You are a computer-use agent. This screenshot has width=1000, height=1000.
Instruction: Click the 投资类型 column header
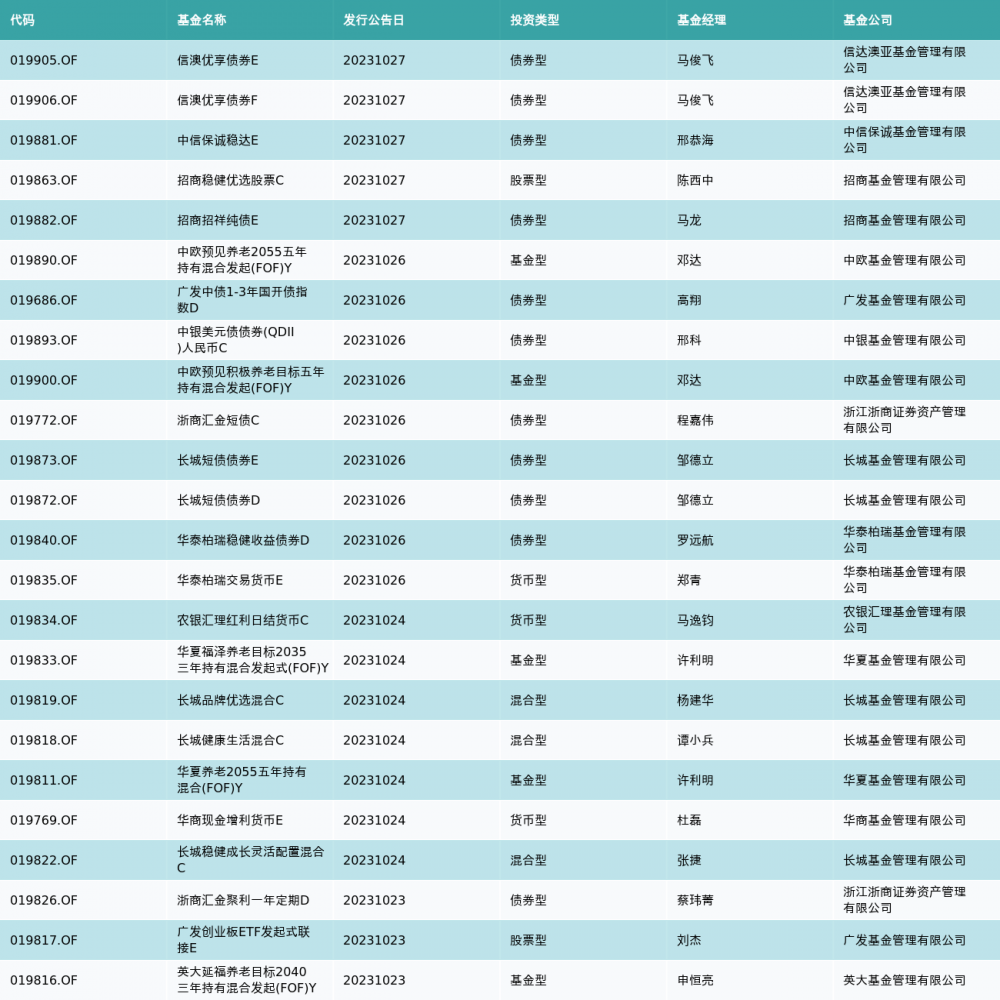(x=534, y=20)
